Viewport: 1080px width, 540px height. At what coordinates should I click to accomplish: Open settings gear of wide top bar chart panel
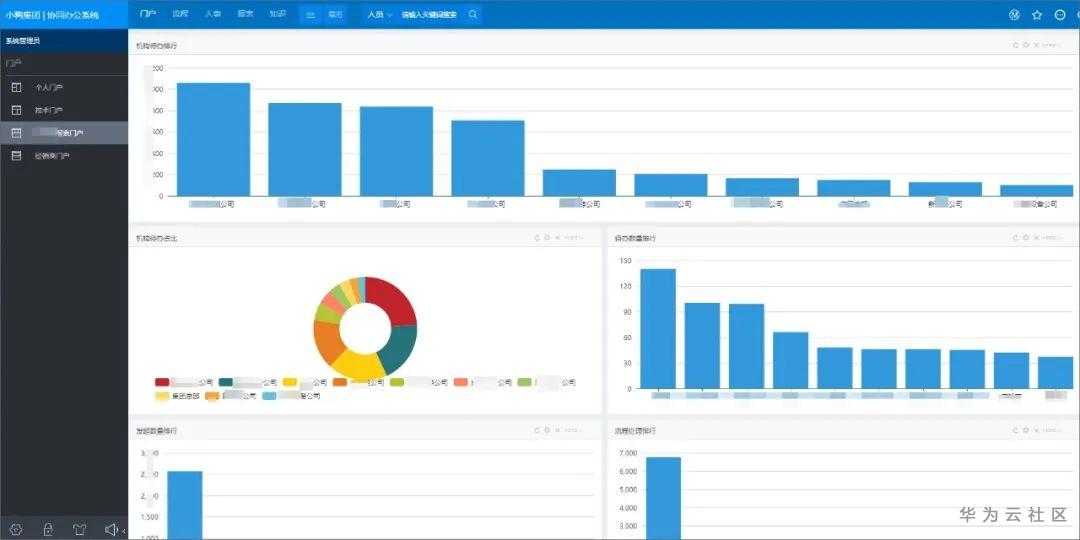click(x=1026, y=45)
